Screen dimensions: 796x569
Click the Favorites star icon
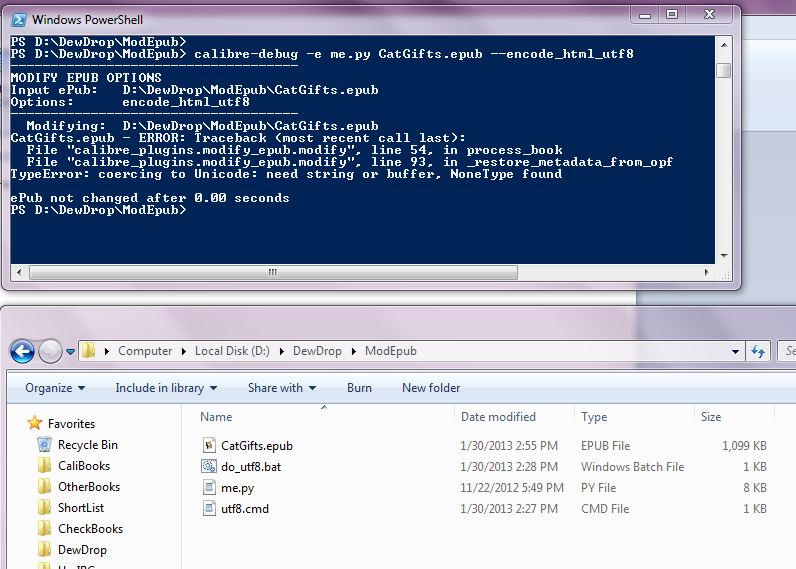[35, 423]
